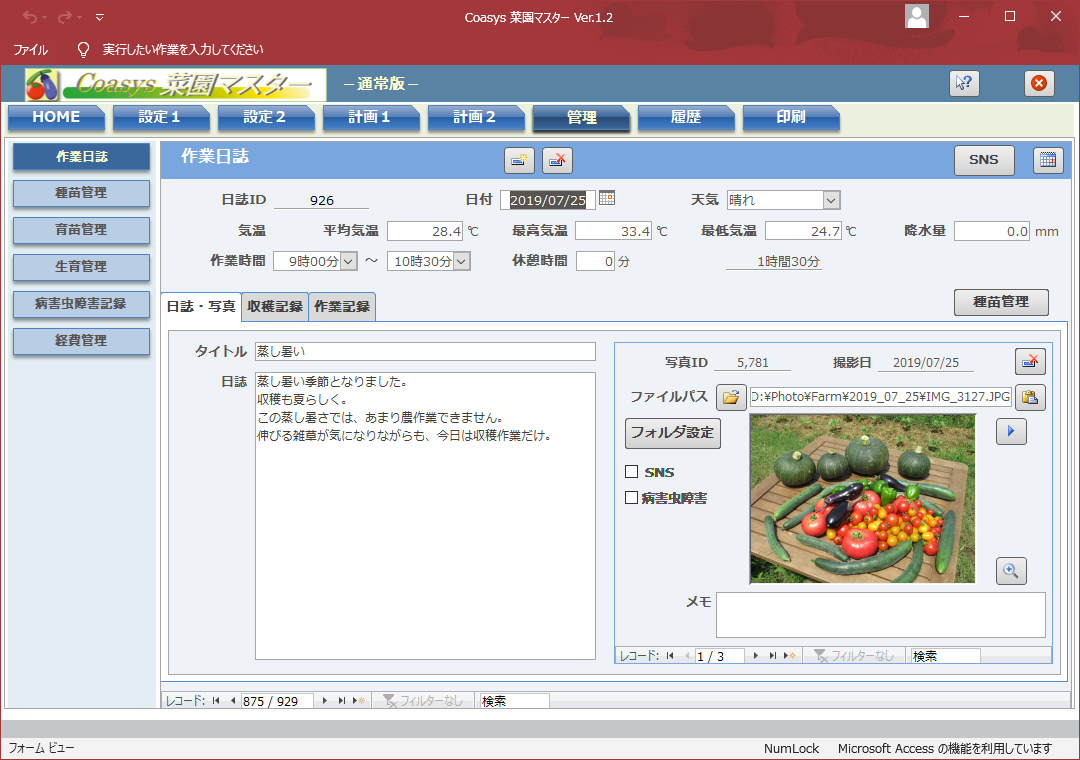Open the work end time dropdown
This screenshot has width=1080, height=760.
pyautogui.click(x=460, y=261)
